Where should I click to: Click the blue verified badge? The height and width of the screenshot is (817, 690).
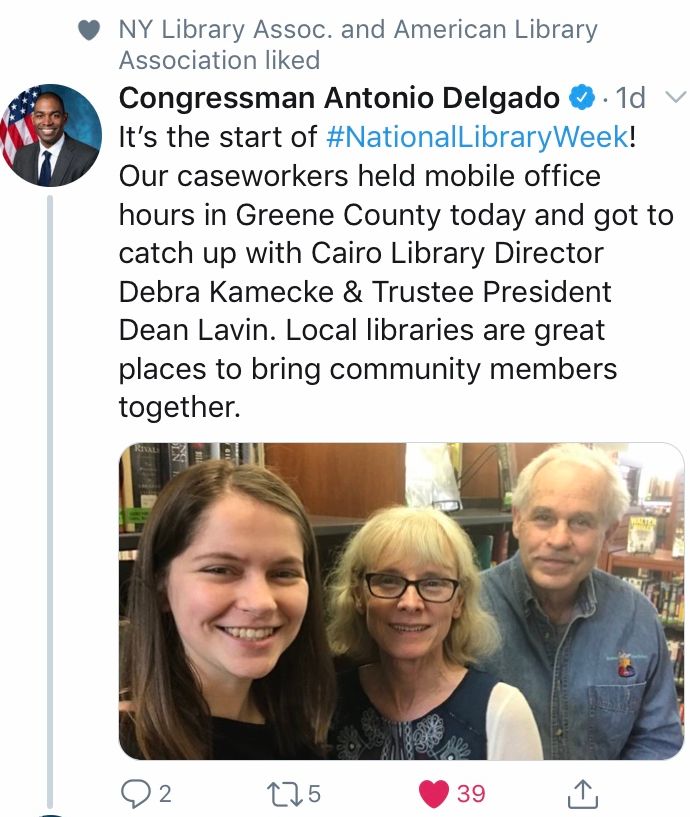point(582,97)
